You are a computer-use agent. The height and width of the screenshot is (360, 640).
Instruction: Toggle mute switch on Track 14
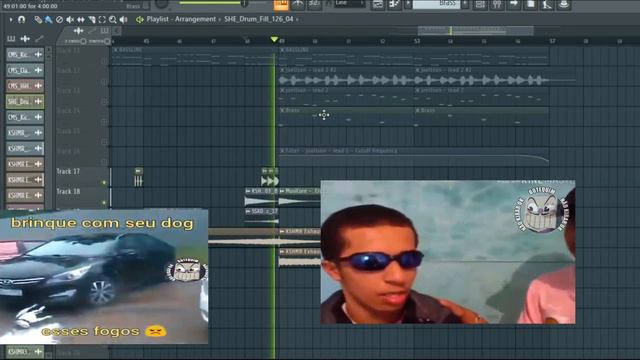coord(104,122)
